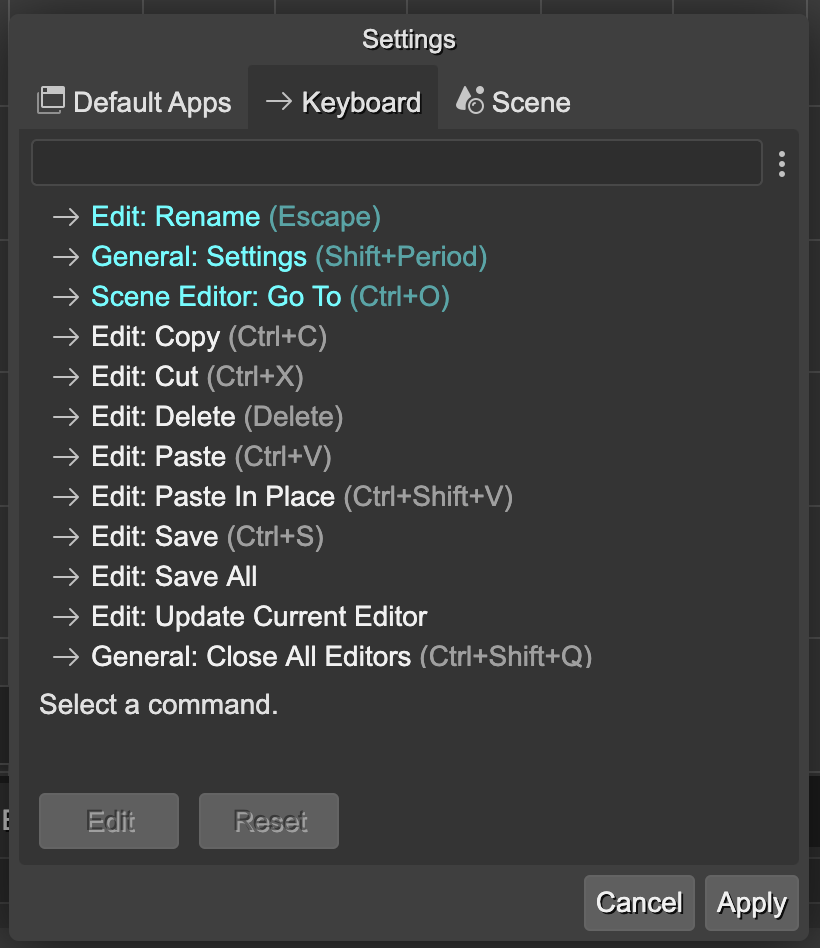Click the arrow icon beside General: Close All Editors
820x948 pixels.
tap(65, 656)
